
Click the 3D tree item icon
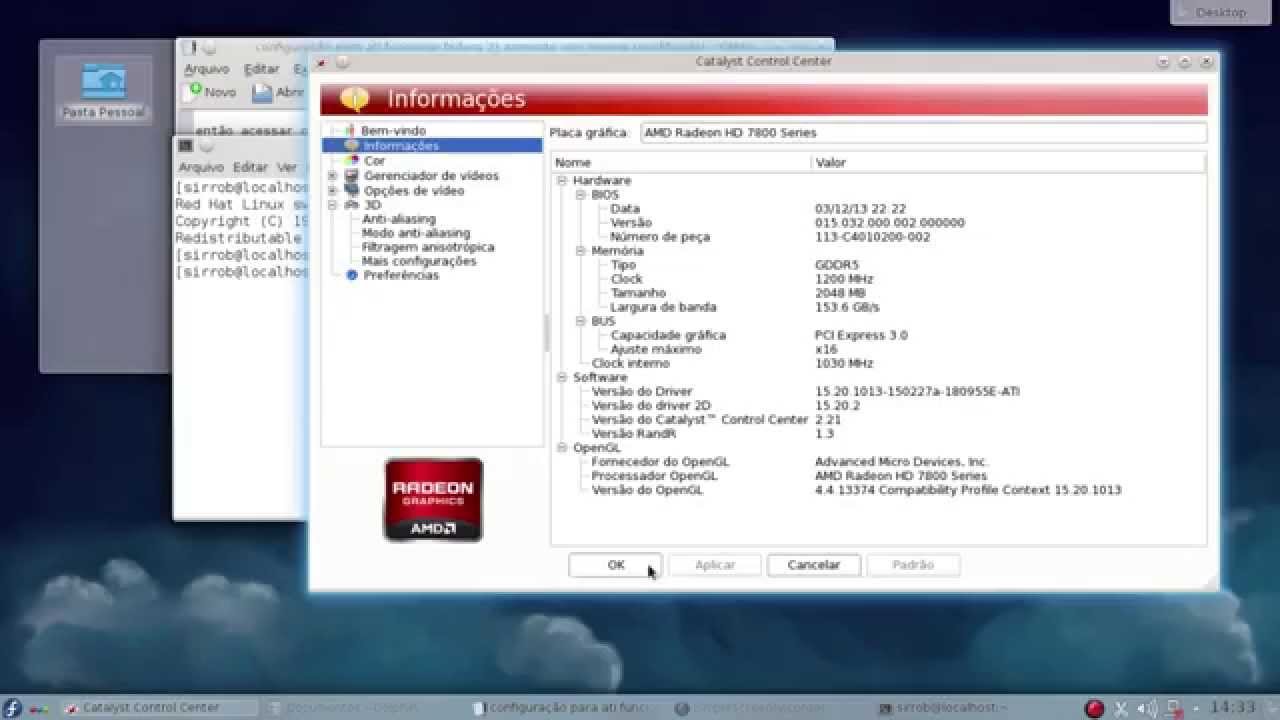click(x=351, y=205)
